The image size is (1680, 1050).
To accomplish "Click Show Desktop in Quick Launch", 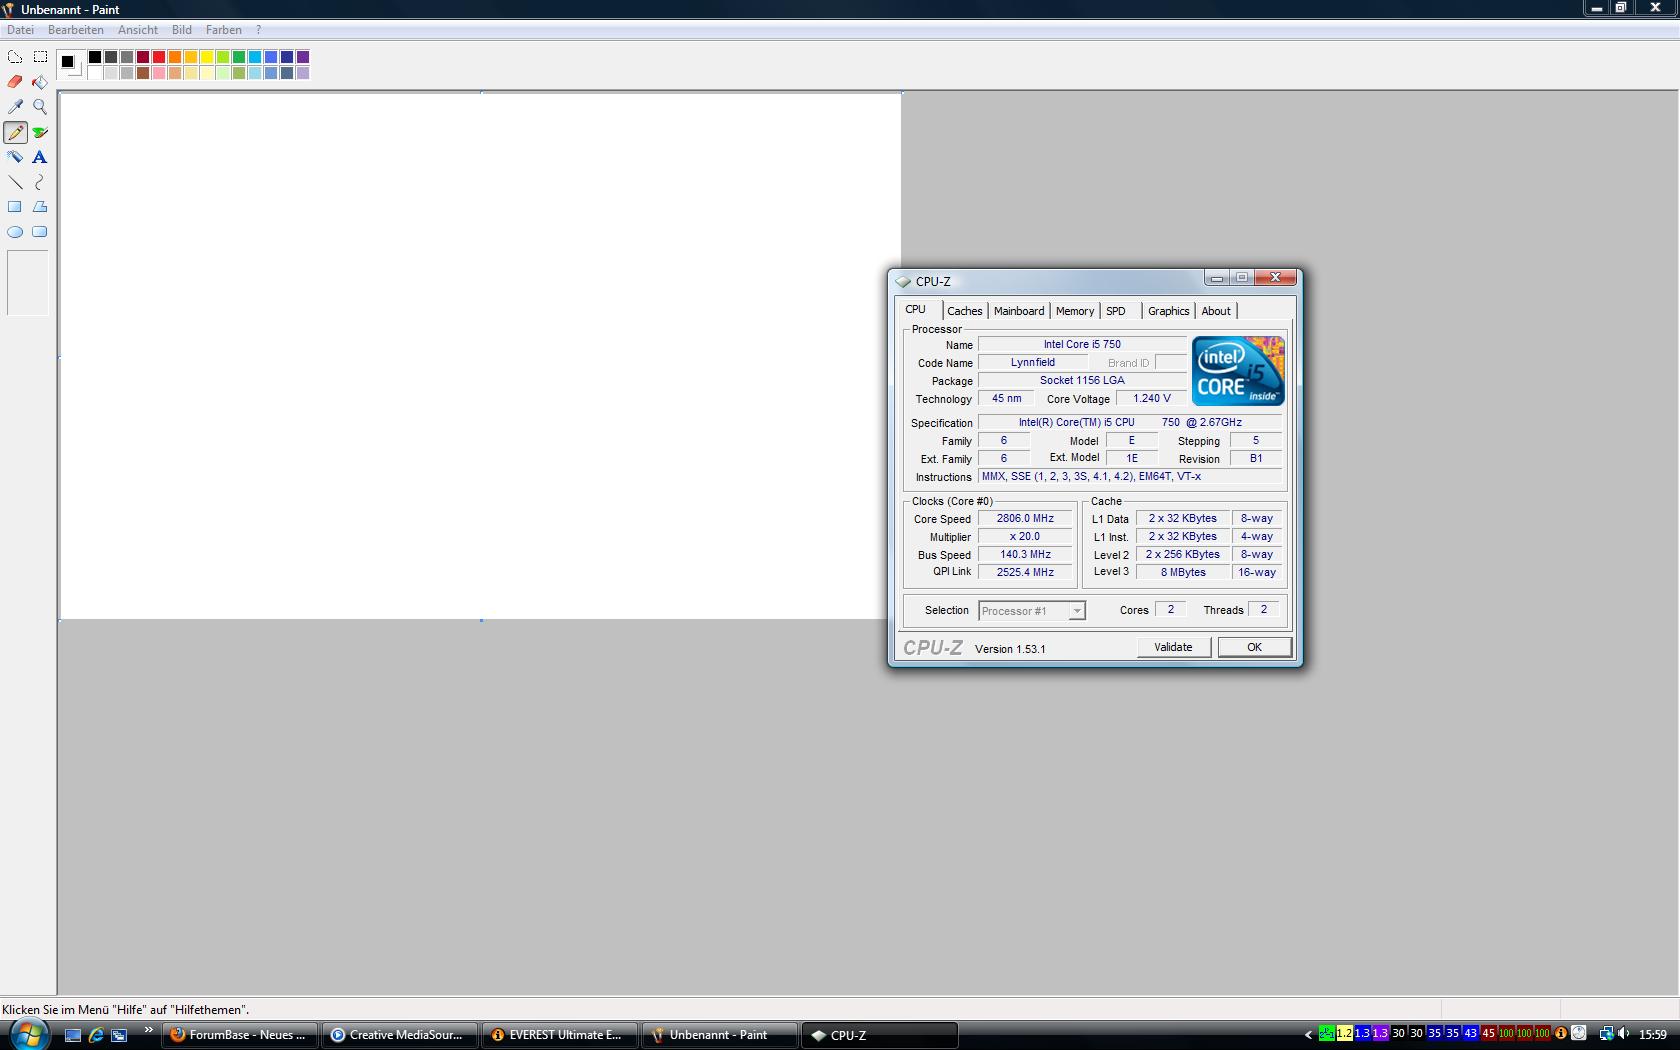I will [72, 1035].
